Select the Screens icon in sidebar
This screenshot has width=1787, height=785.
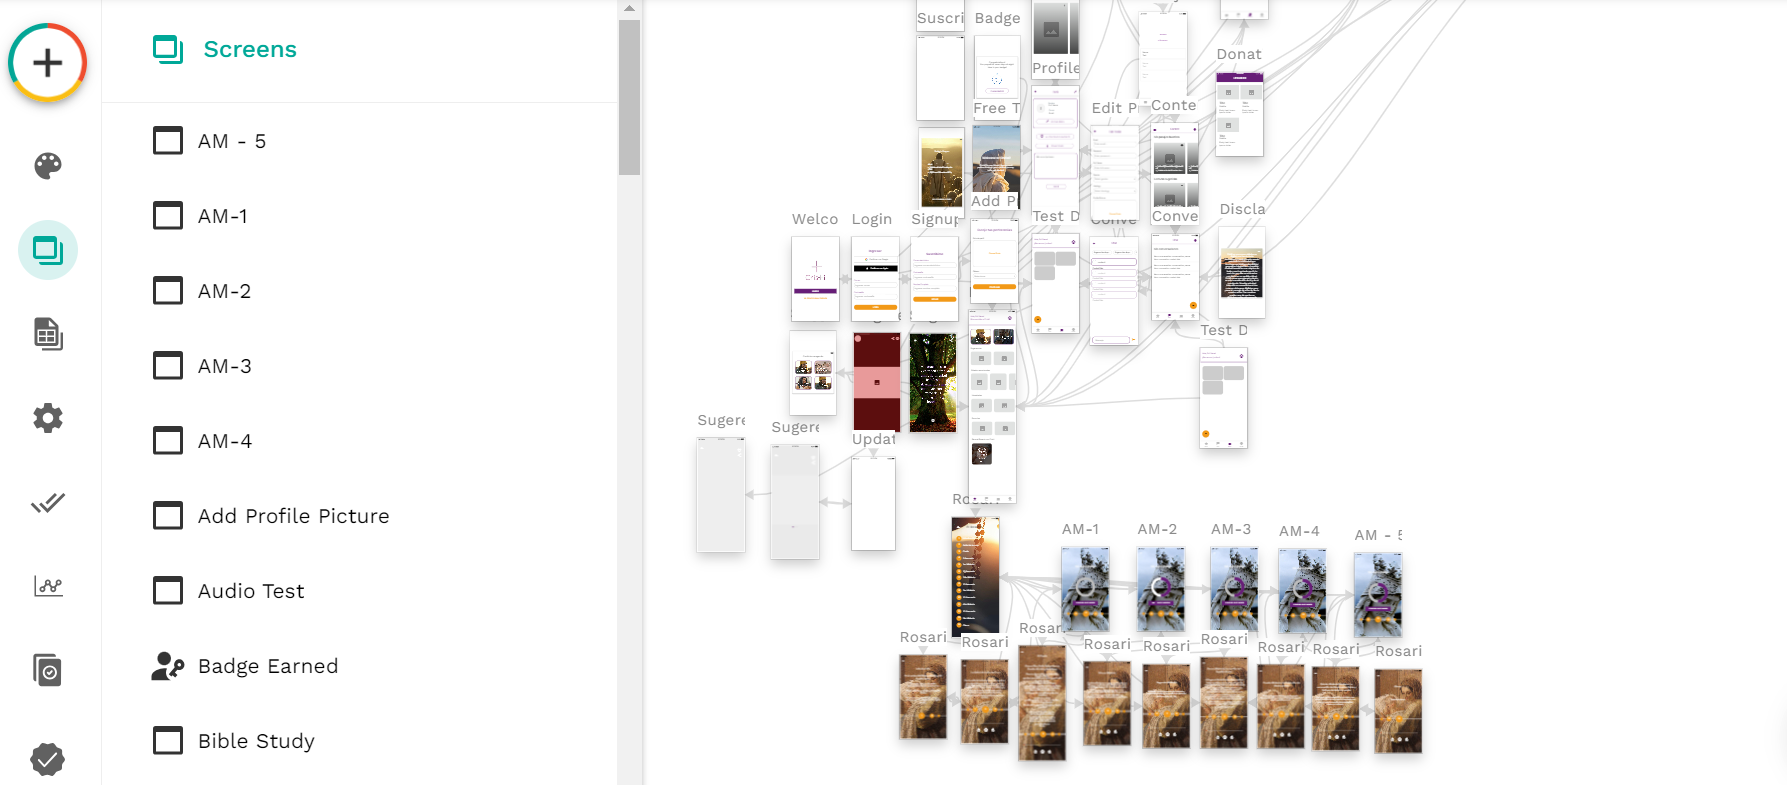pyautogui.click(x=47, y=250)
